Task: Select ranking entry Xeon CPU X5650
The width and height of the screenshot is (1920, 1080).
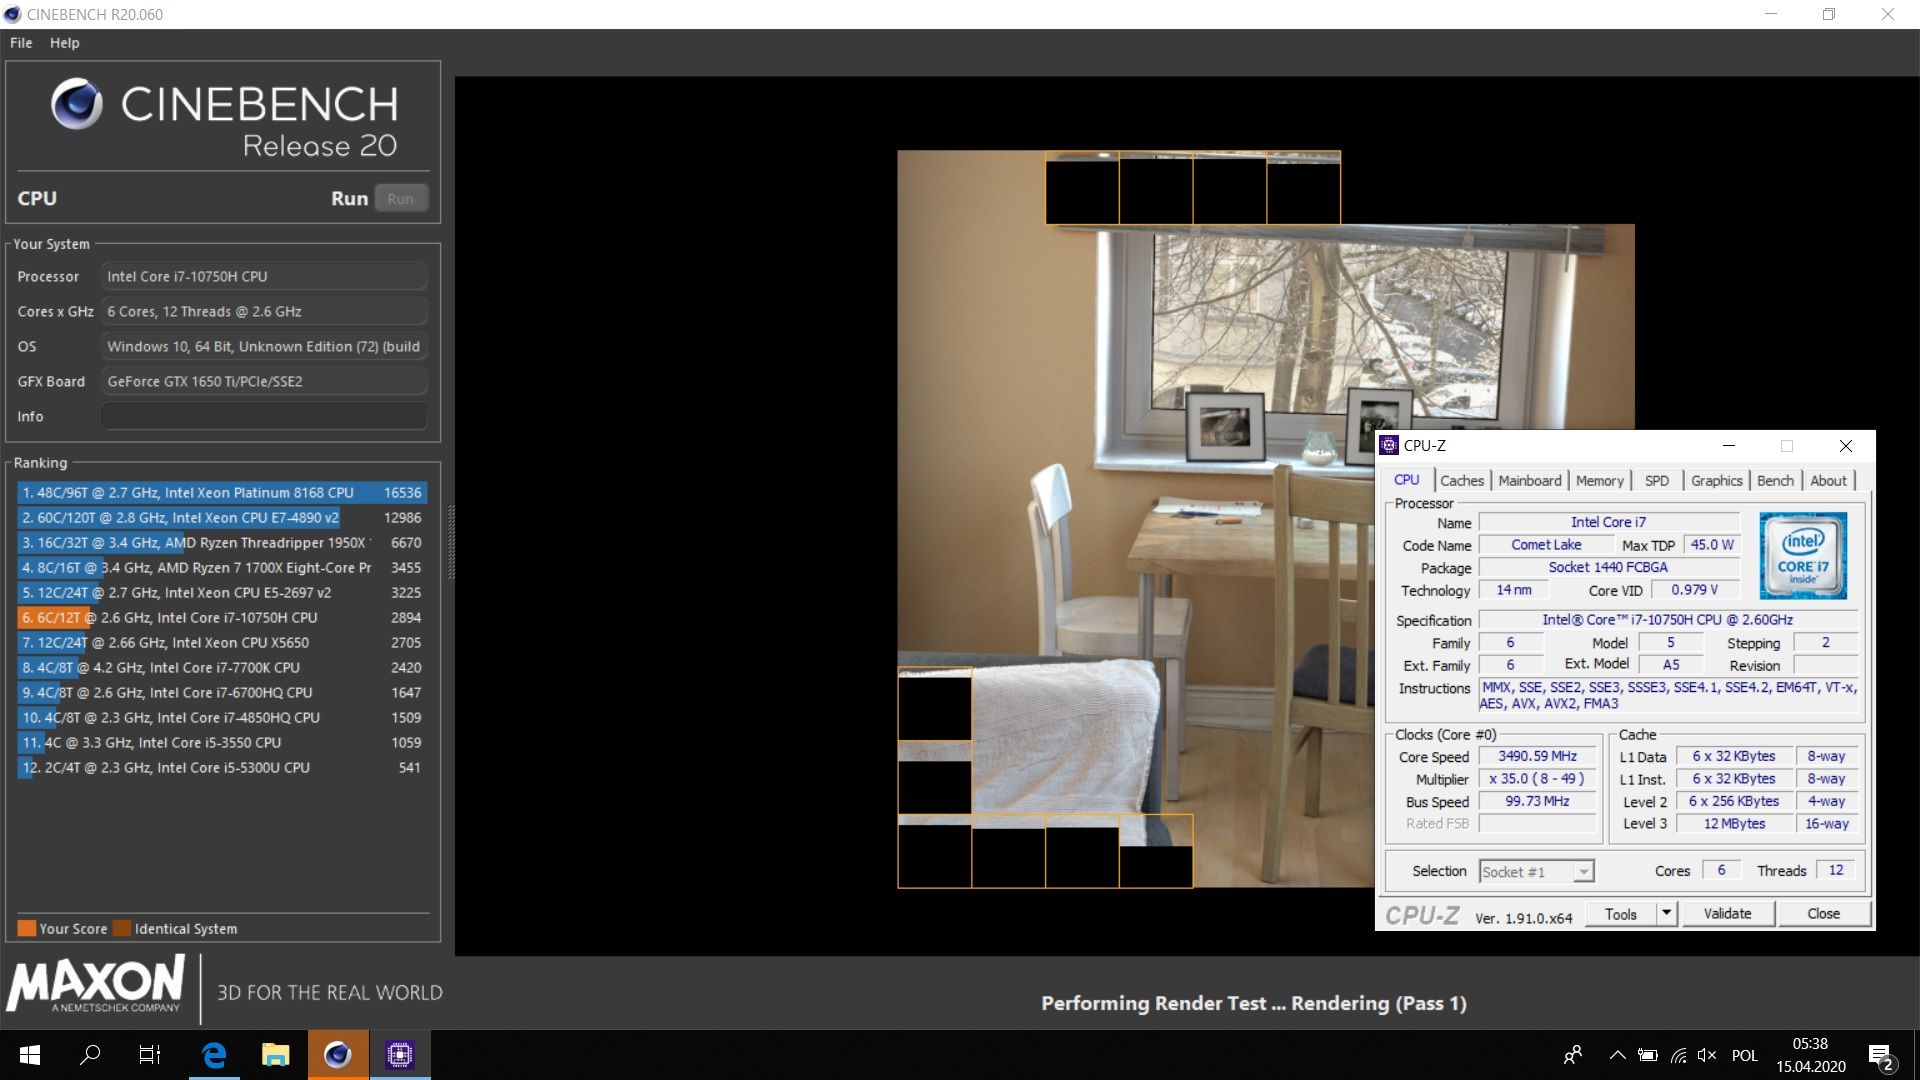Action: pos(222,642)
